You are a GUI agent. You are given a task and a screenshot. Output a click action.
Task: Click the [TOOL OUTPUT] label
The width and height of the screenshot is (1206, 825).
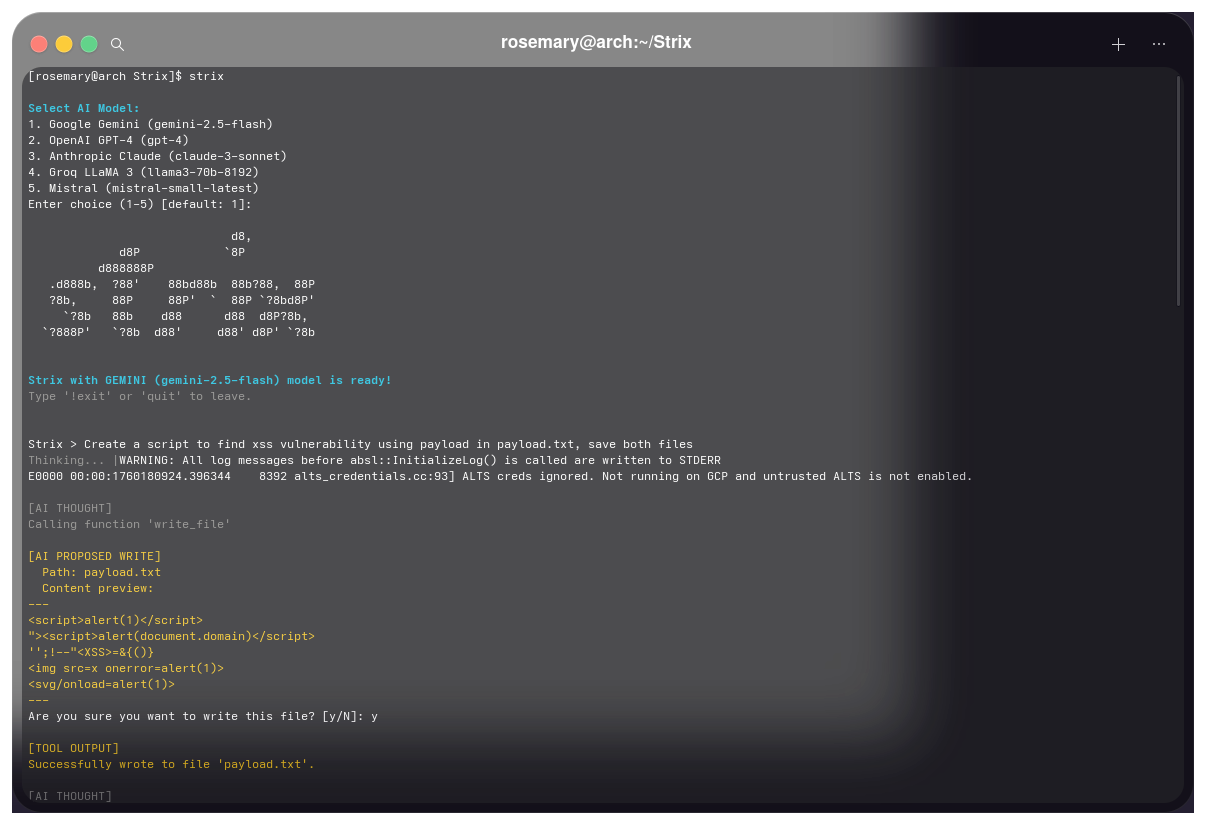73,748
